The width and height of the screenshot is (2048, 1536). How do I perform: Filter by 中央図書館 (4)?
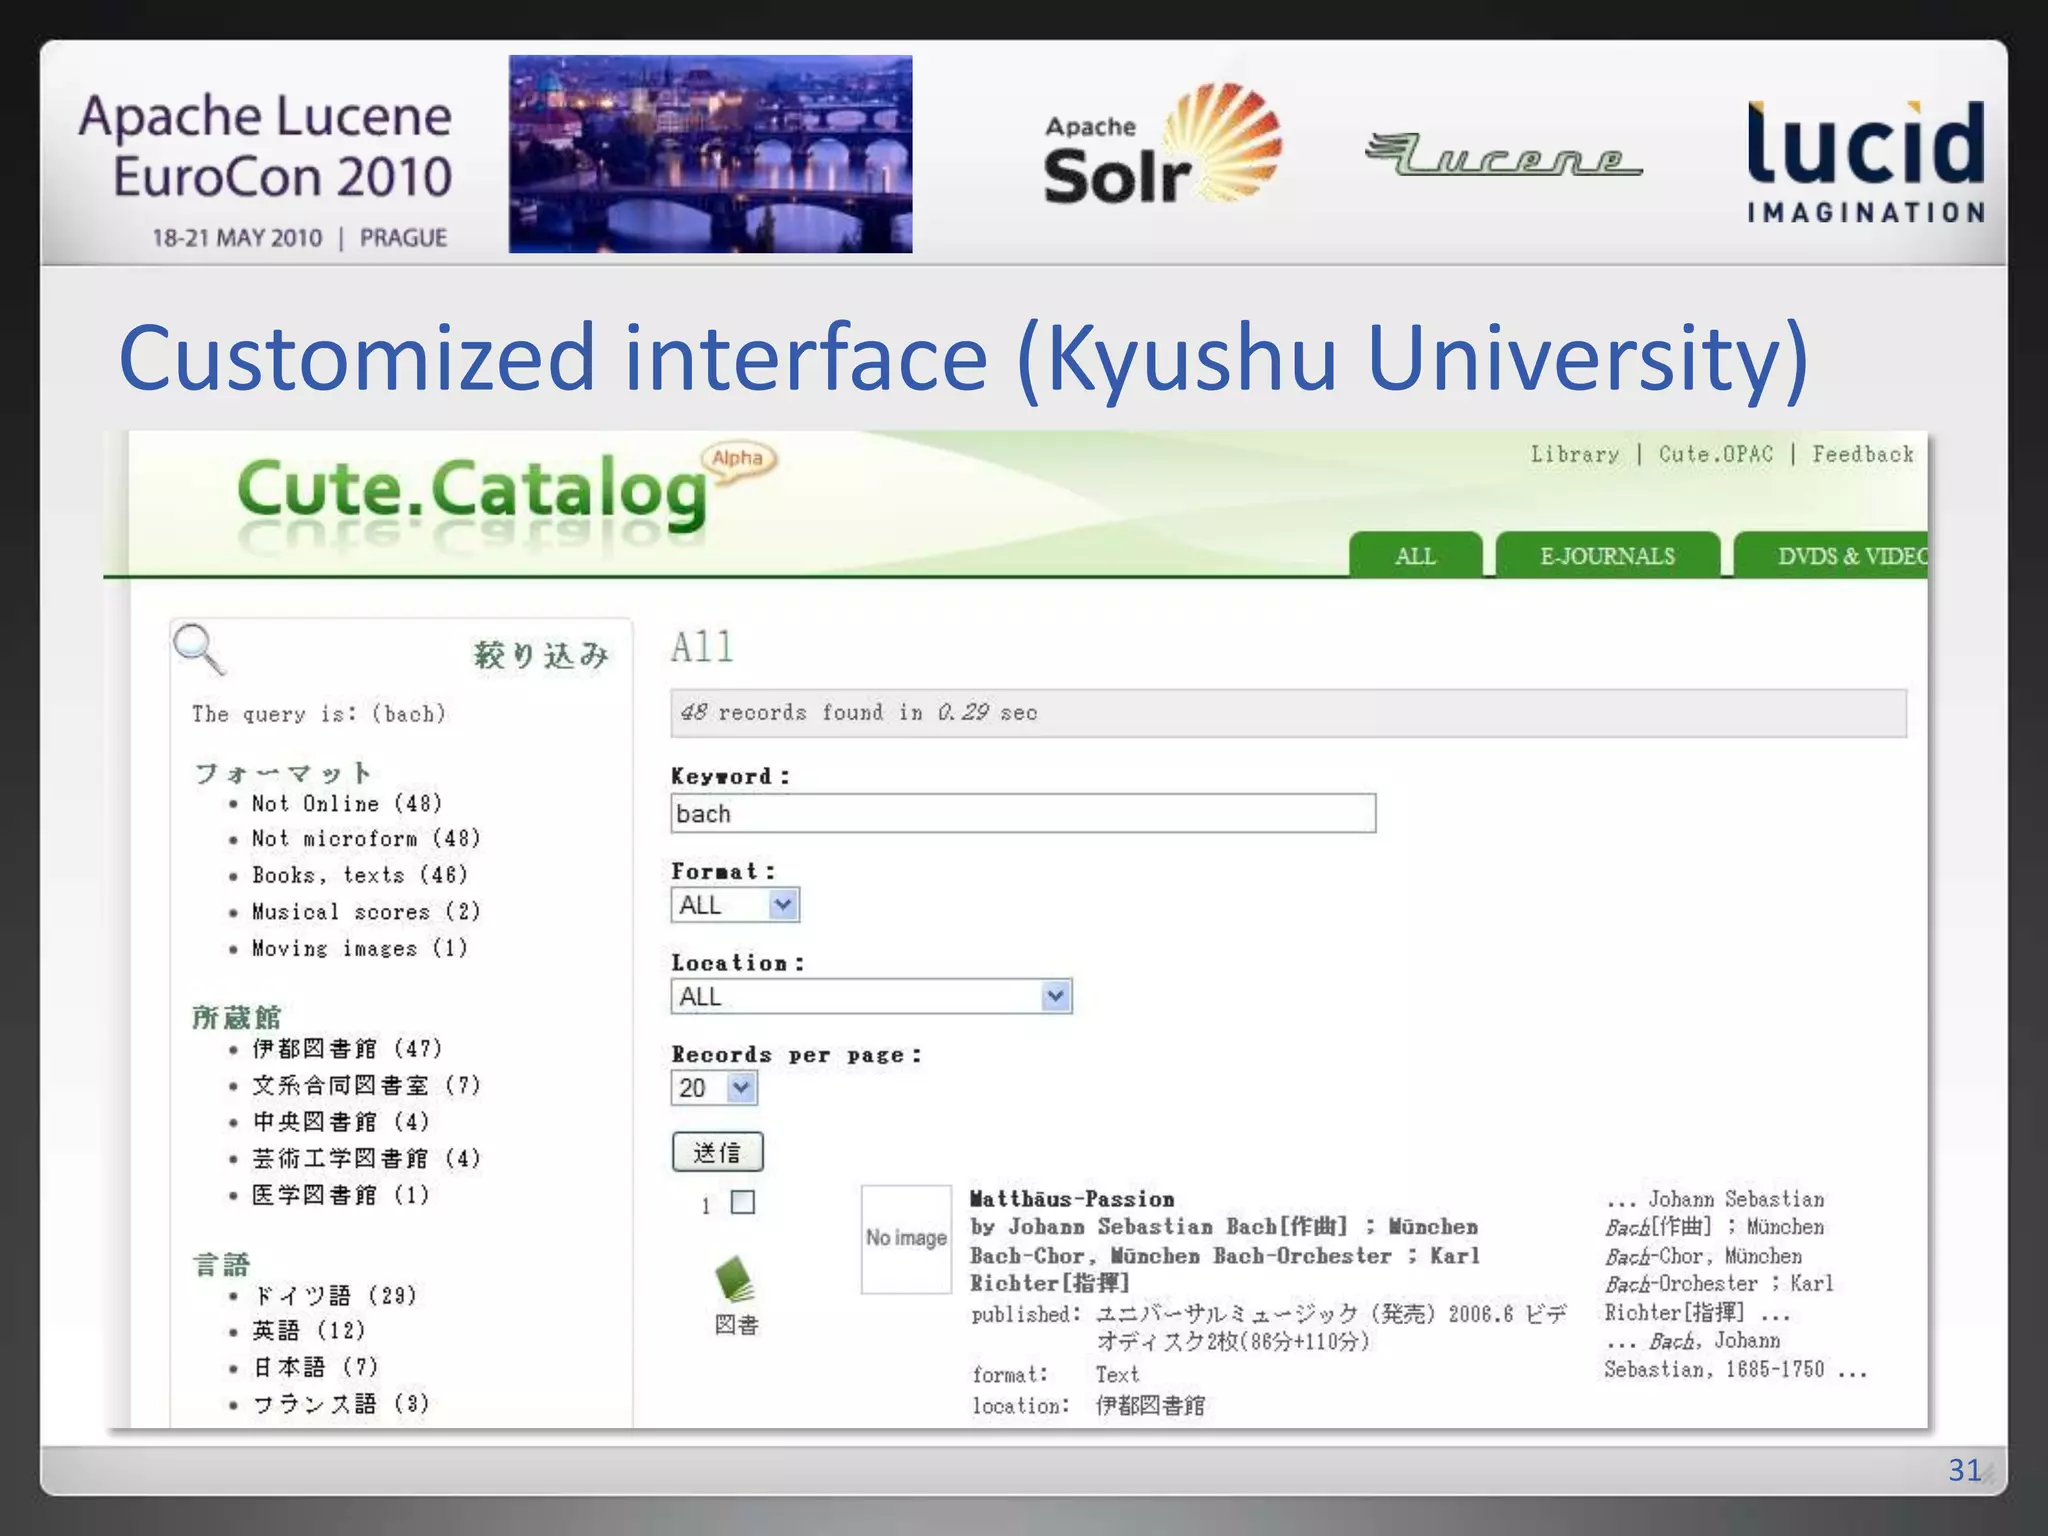340,1122
